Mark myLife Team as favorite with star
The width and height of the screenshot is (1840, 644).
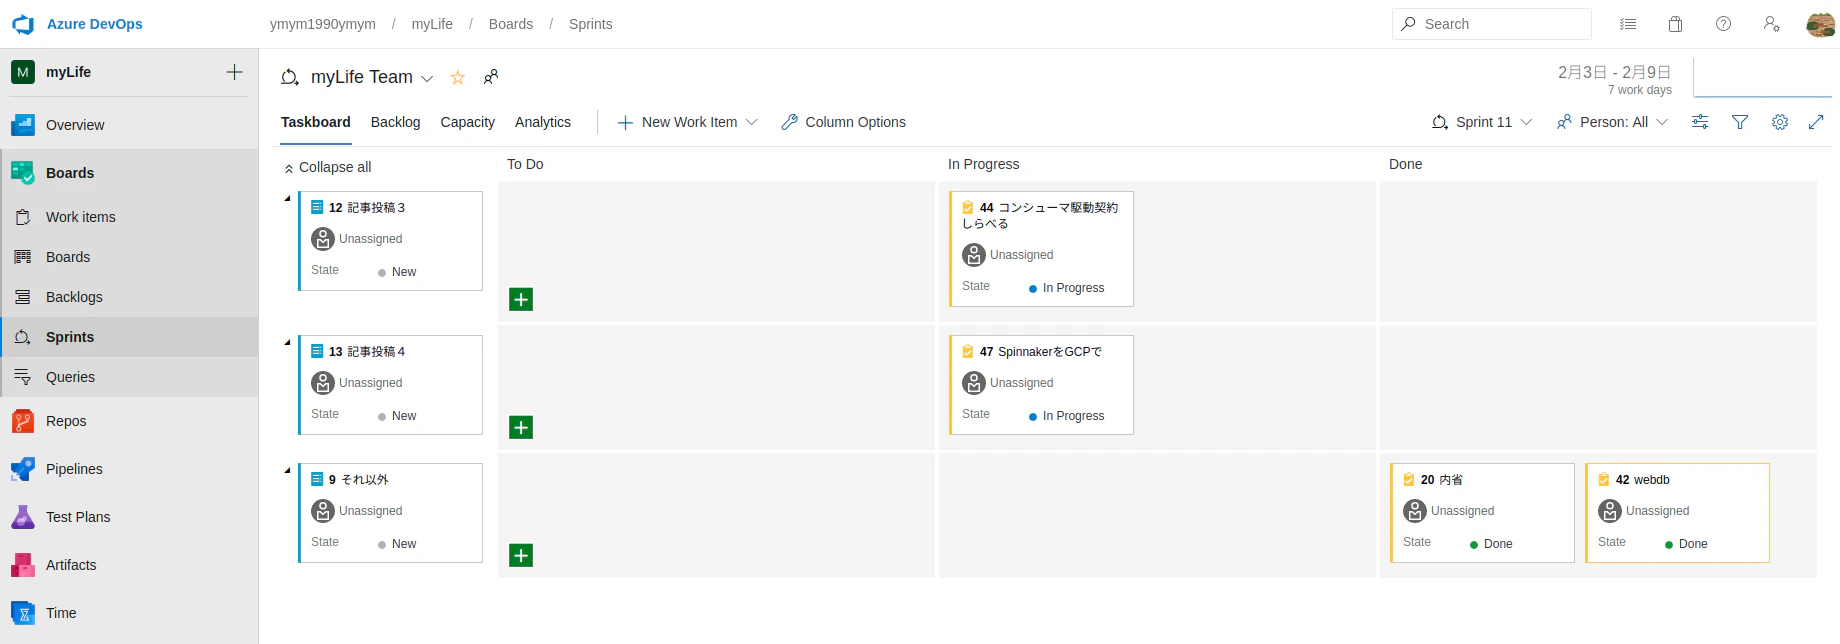coord(458,77)
